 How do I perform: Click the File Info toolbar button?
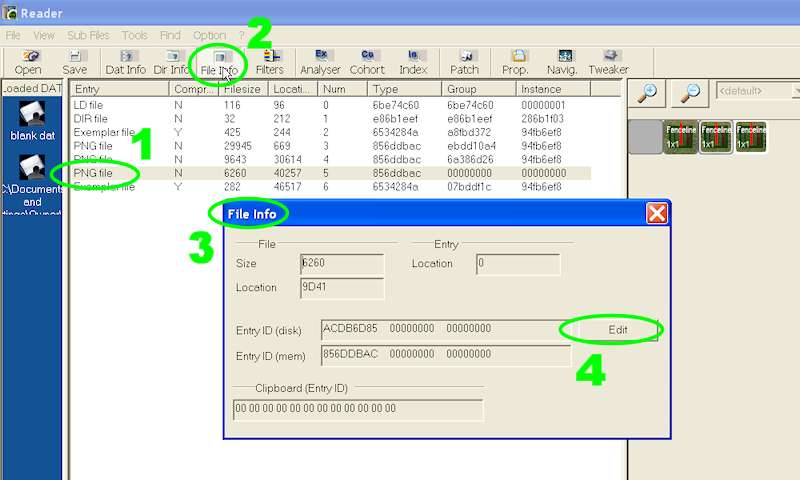coord(219,64)
